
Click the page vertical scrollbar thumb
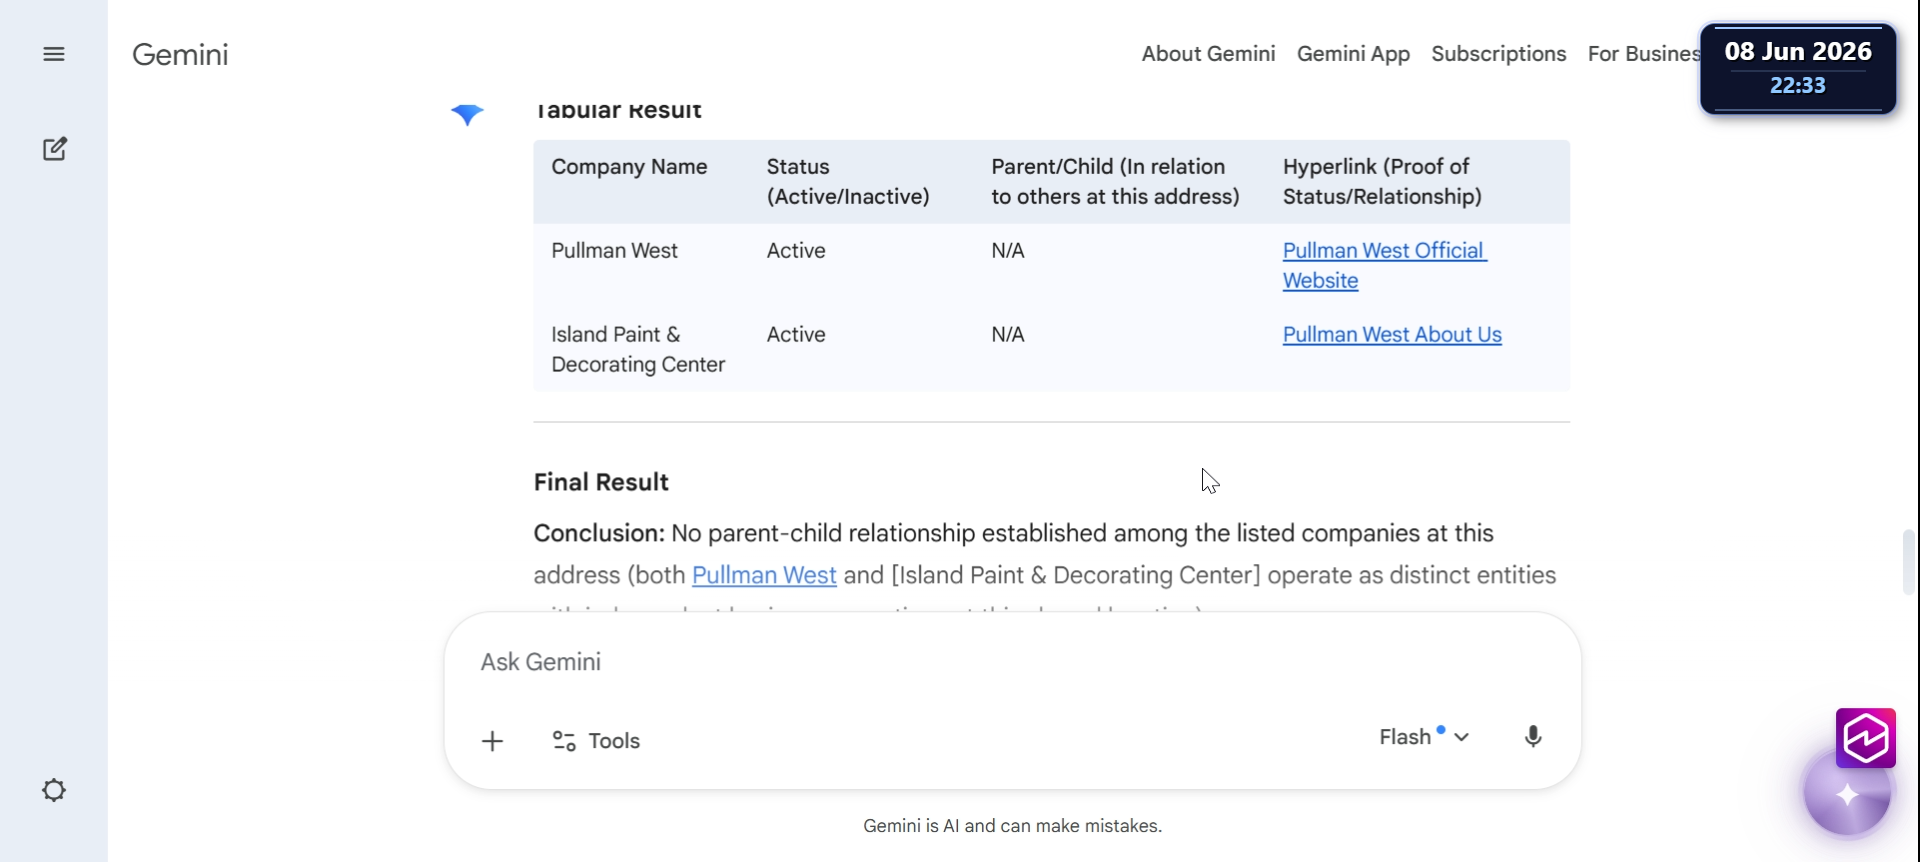tap(1909, 562)
